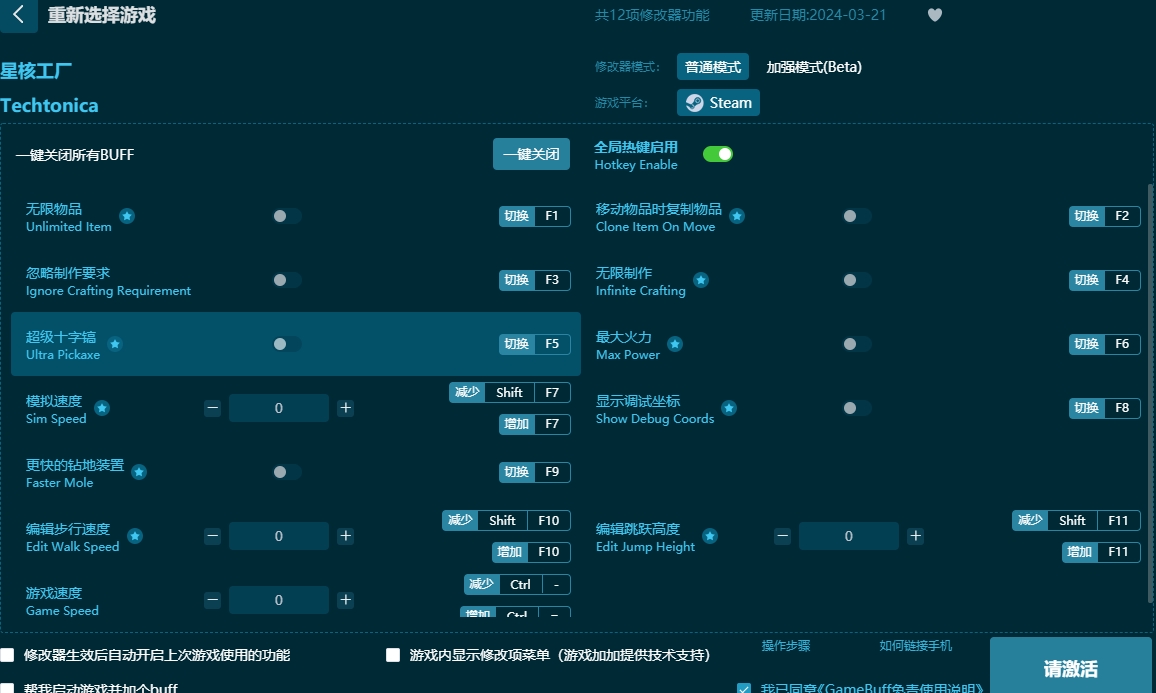Switch on the Max Power toggle
The width and height of the screenshot is (1156, 693).
point(856,344)
